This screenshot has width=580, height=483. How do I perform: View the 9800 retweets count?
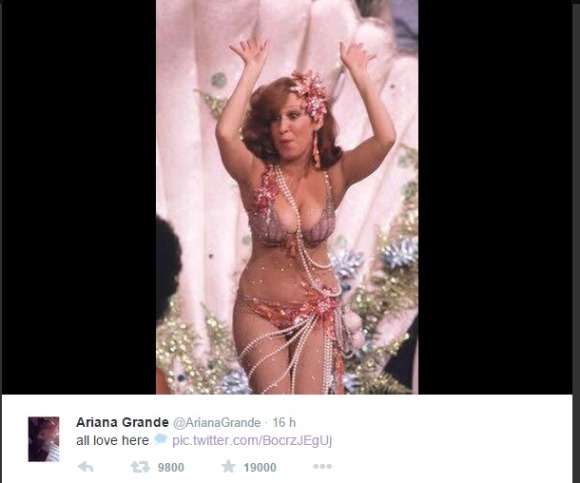click(x=171, y=467)
